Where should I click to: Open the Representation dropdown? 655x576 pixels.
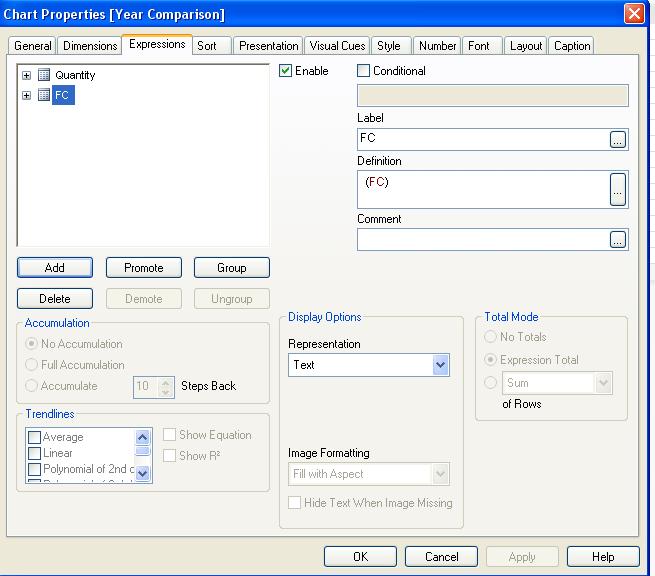(x=440, y=366)
